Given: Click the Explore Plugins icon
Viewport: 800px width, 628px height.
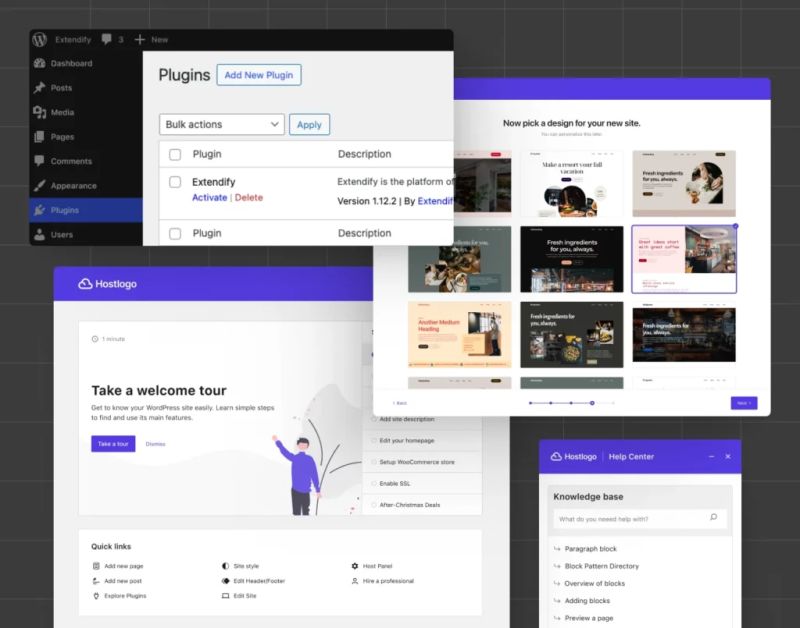Looking at the screenshot, I should click(x=96, y=595).
